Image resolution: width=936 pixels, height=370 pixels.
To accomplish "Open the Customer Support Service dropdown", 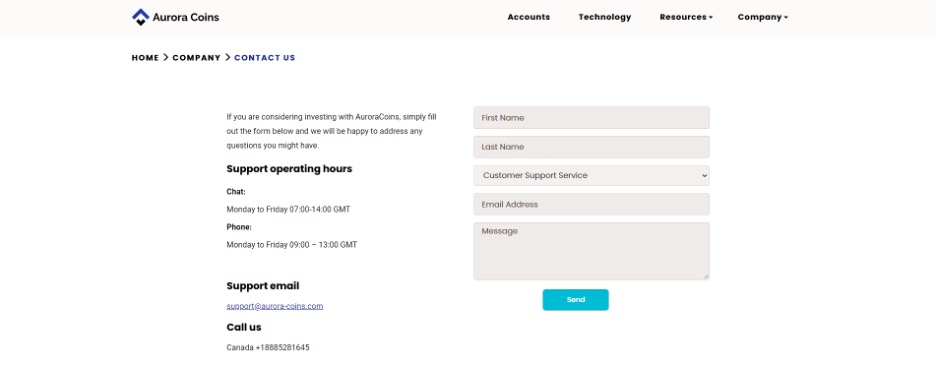I will (x=592, y=175).
